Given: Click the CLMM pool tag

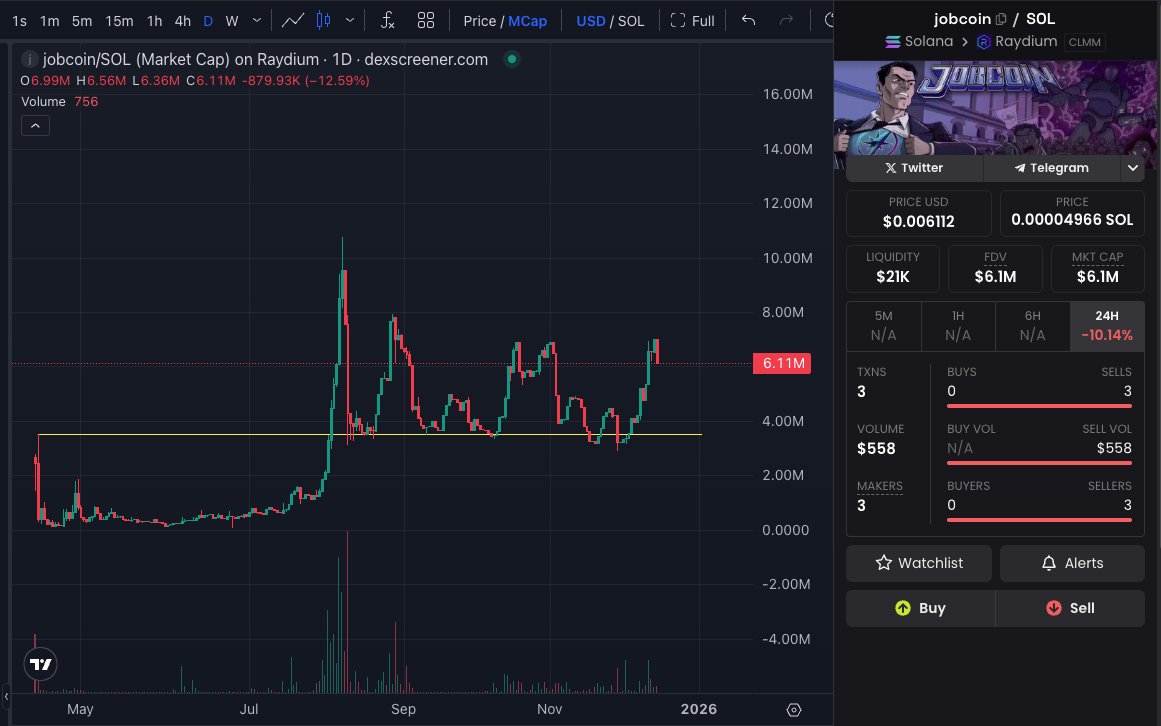Looking at the screenshot, I should (x=1084, y=42).
